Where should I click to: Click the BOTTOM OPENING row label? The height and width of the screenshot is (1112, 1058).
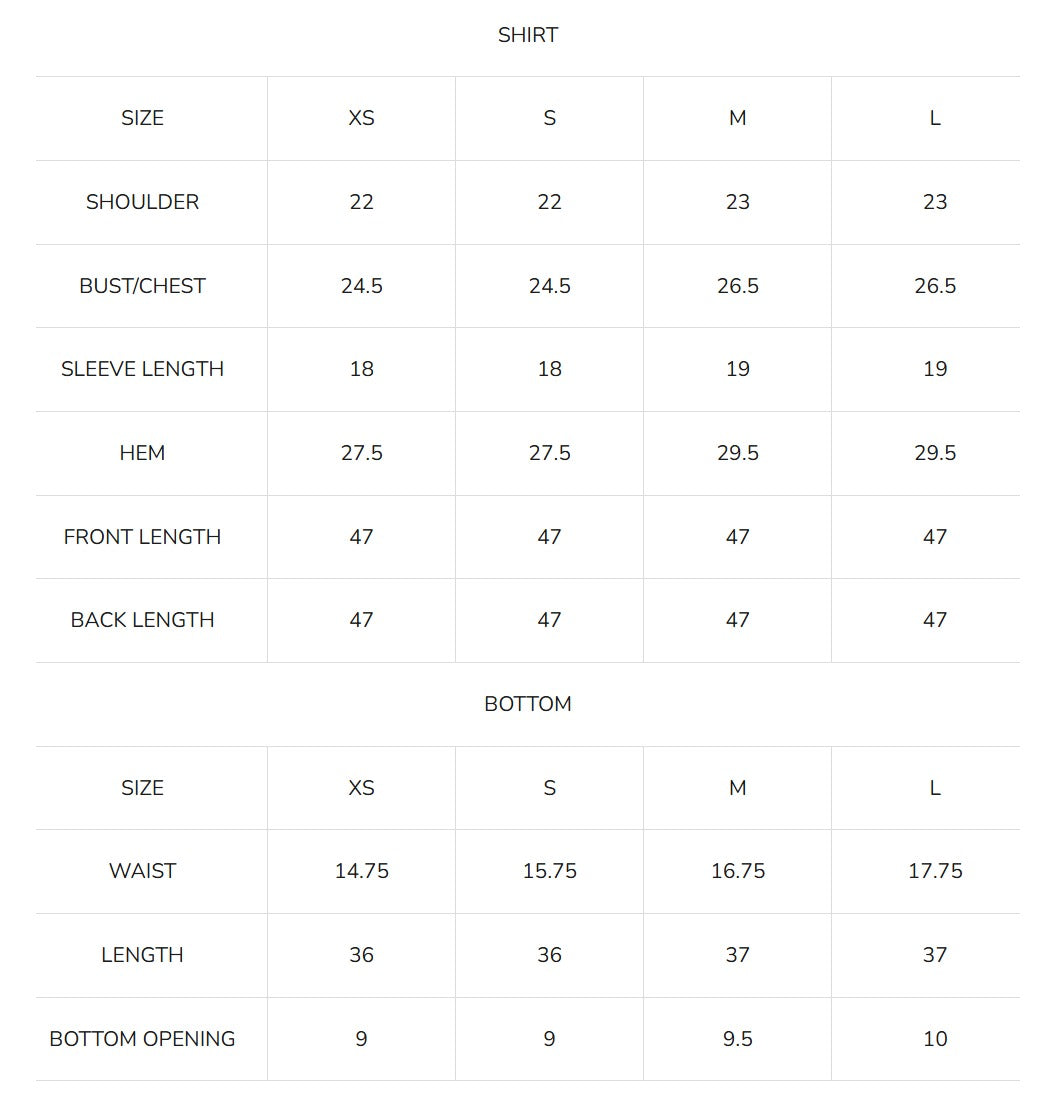[x=142, y=1039]
